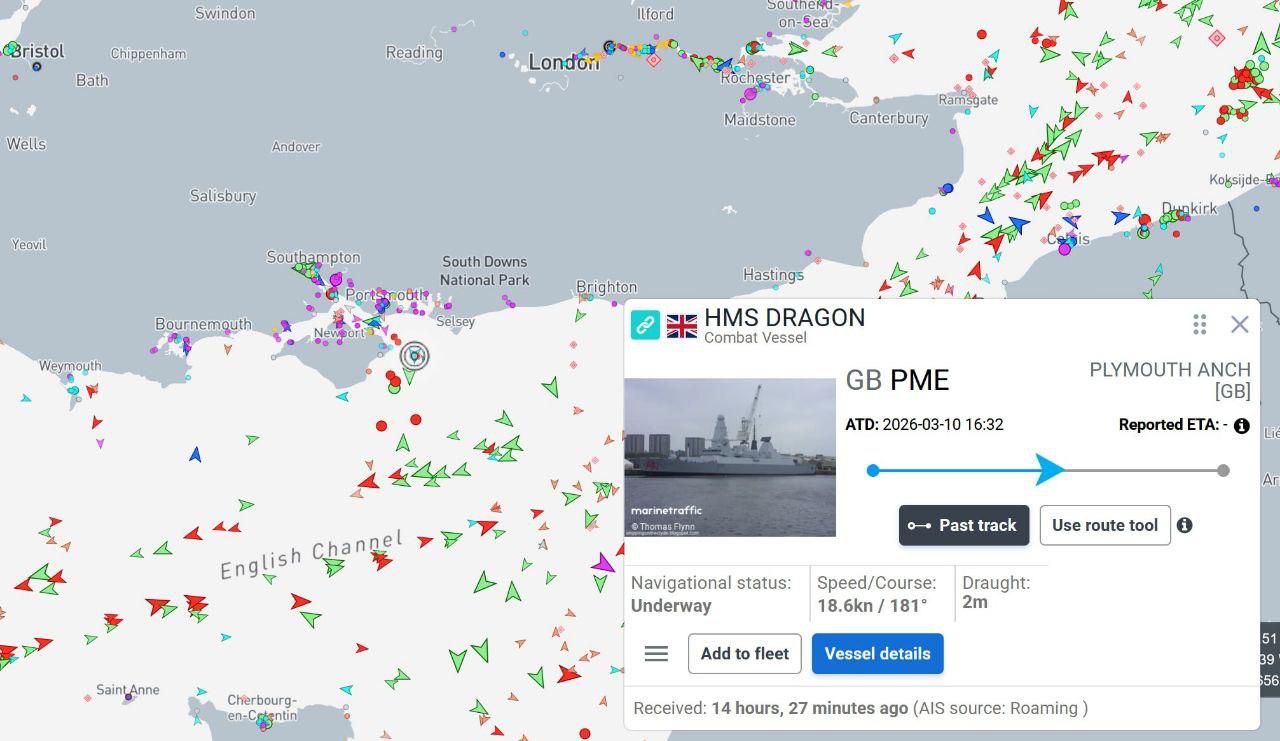Image resolution: width=1280 pixels, height=741 pixels.
Task: Click the Bournemouth label on the map
Action: [203, 324]
